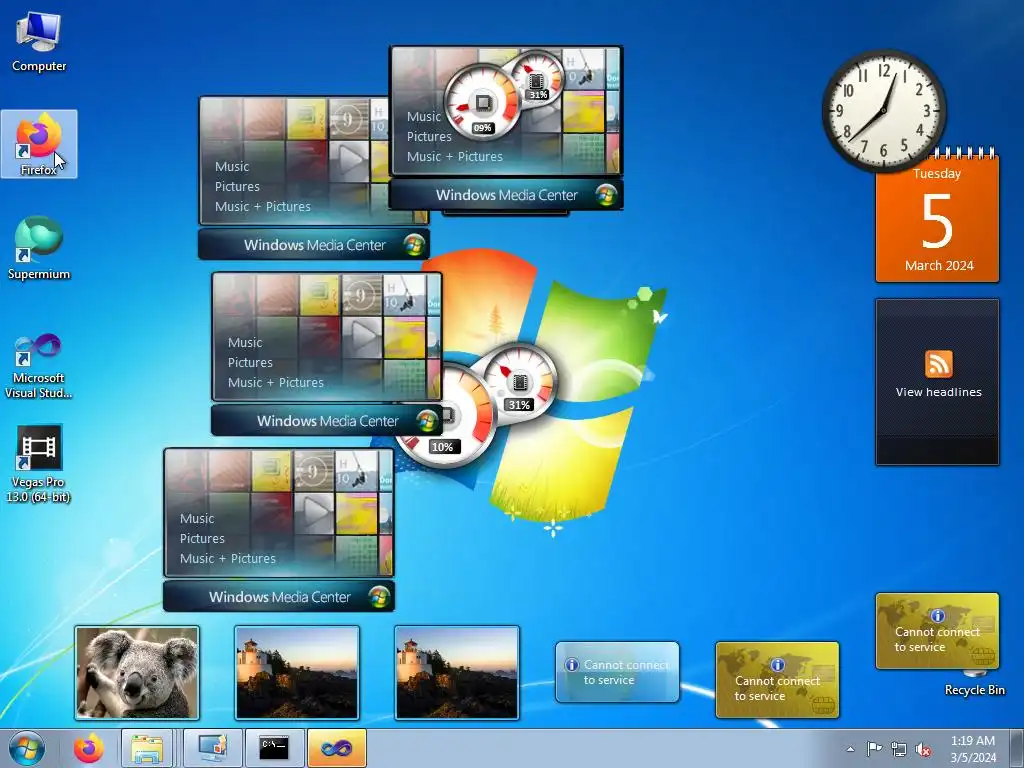
Task: Click the 31% memory dial beside the 09% dial
Action: pos(537,80)
